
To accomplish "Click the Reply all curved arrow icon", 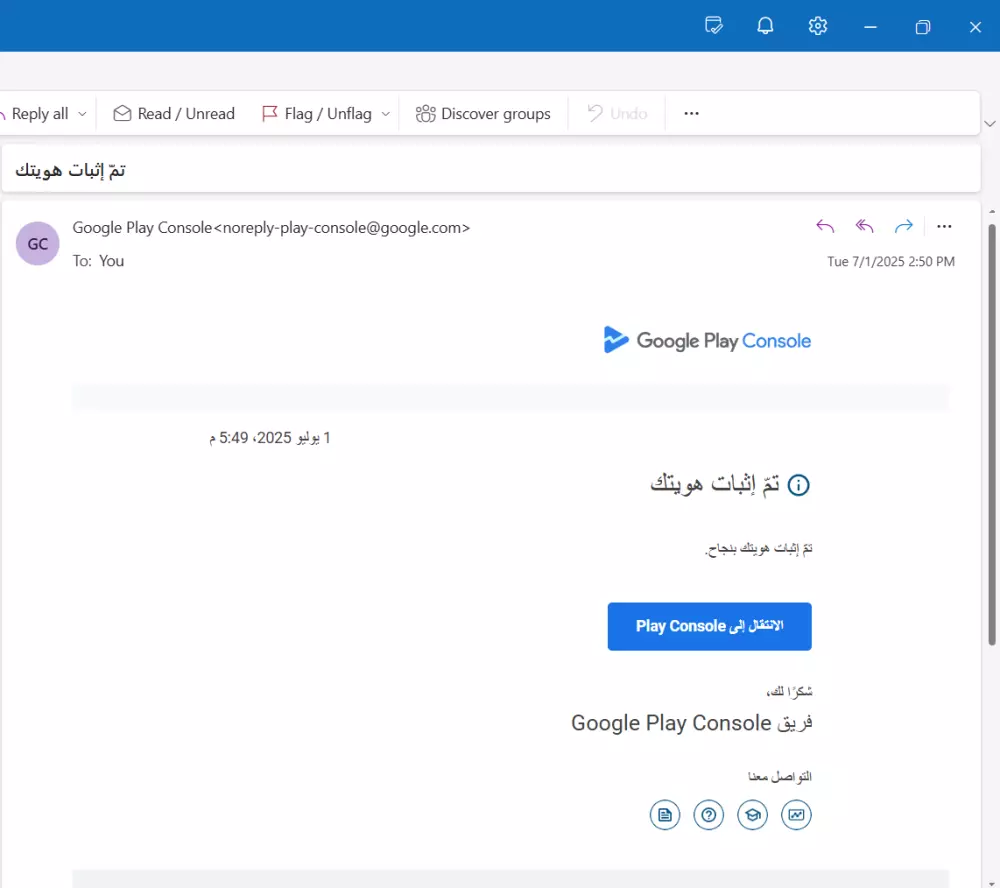I will (x=864, y=227).
